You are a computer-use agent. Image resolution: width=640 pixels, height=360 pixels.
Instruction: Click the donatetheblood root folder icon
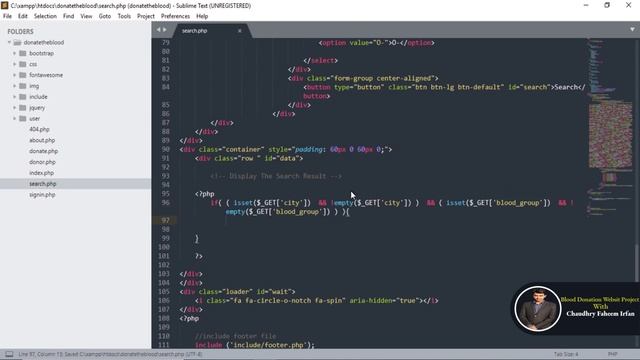click(x=17, y=42)
